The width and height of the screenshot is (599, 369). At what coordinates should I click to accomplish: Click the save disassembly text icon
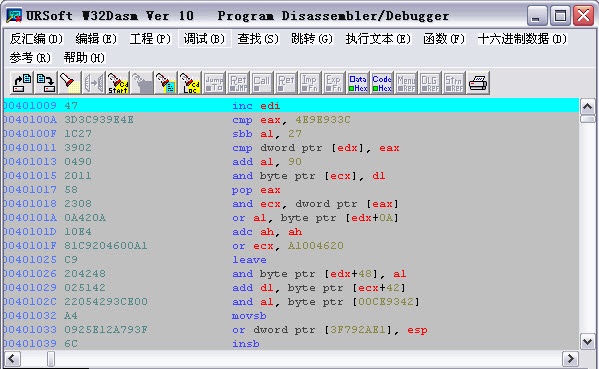click(x=46, y=83)
